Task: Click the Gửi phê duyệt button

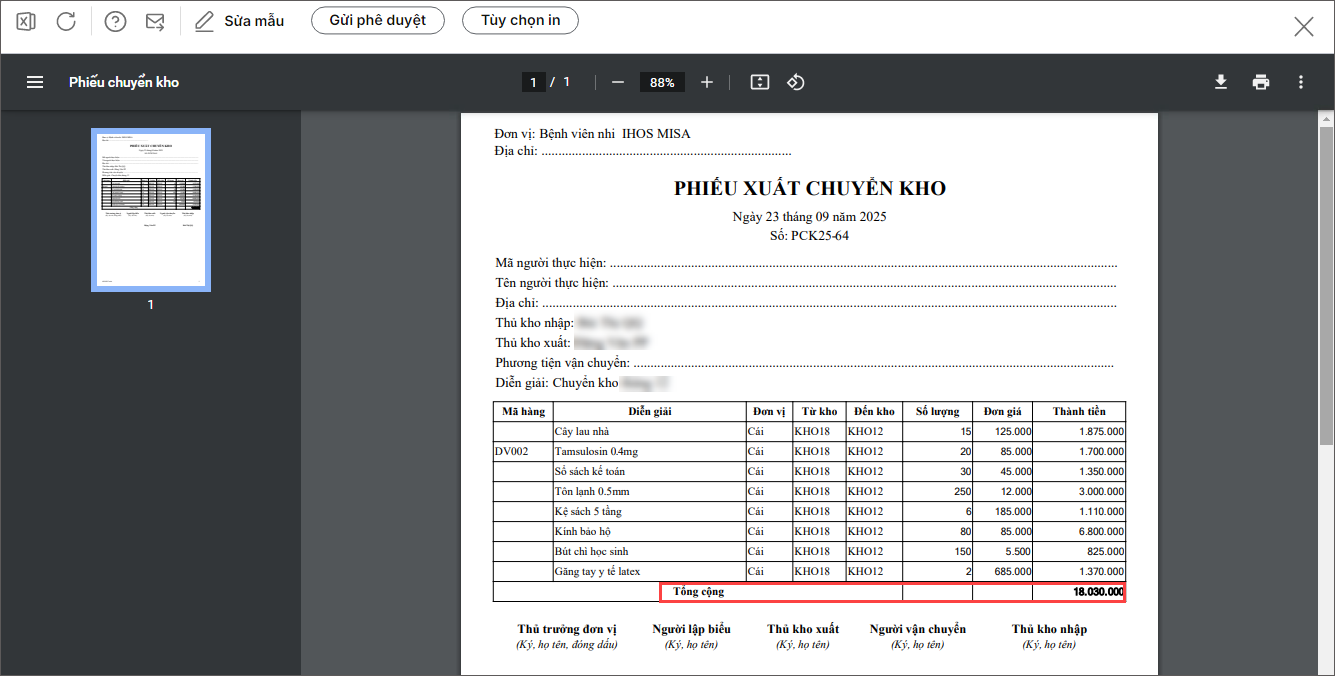Action: point(377,20)
